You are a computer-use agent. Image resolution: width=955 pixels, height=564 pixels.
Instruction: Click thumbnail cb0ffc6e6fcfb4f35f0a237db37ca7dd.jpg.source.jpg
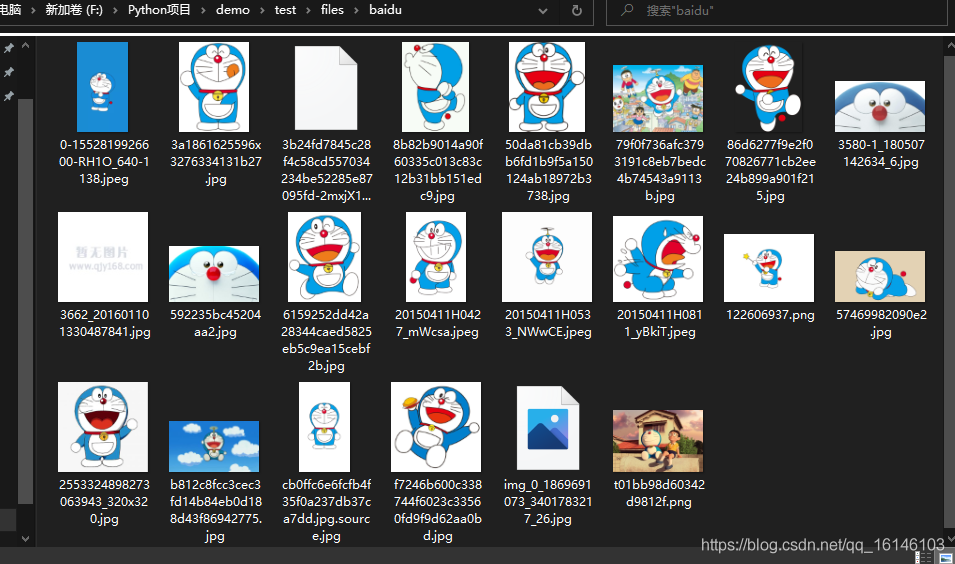click(x=325, y=426)
